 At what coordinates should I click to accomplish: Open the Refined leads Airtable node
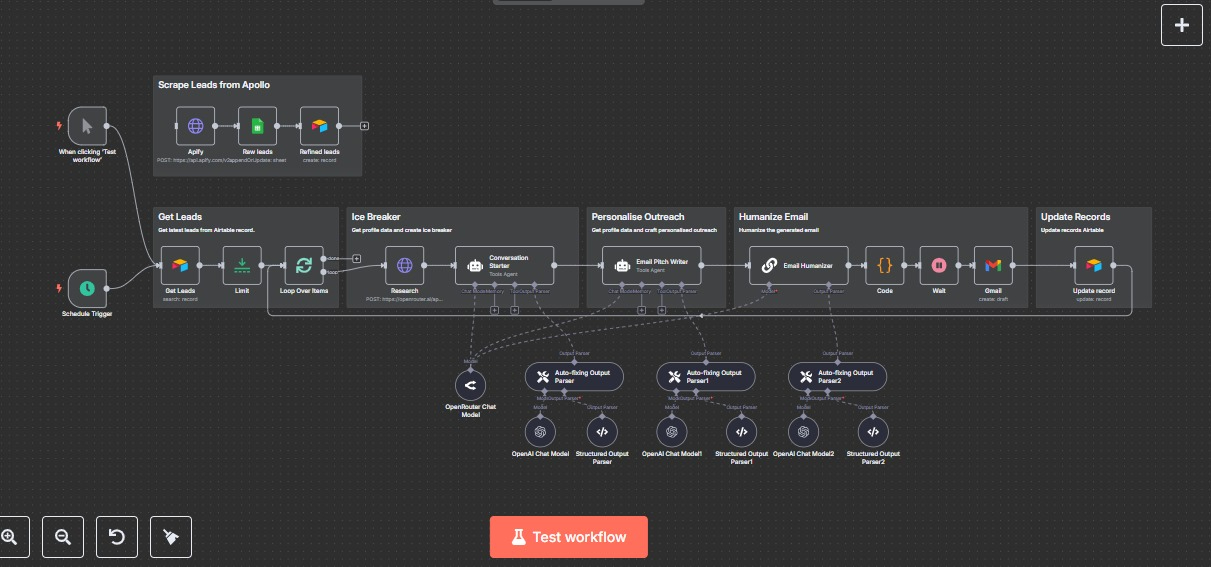319,126
